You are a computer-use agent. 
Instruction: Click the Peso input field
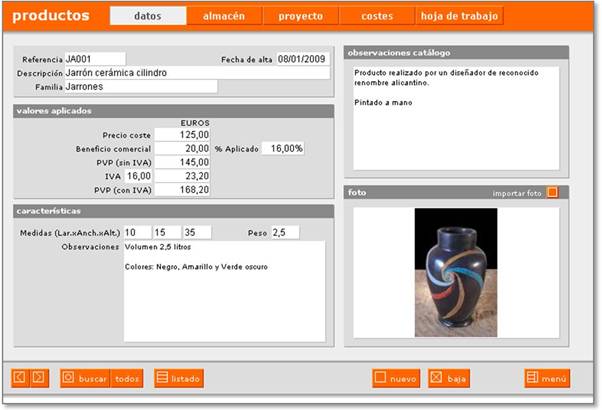click(x=284, y=232)
